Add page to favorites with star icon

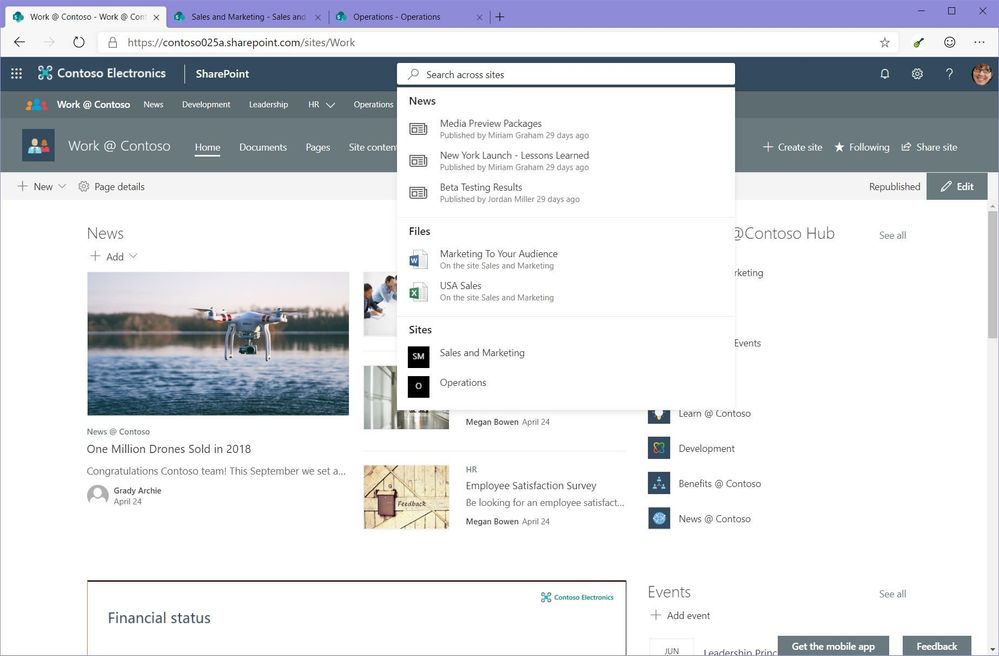884,43
